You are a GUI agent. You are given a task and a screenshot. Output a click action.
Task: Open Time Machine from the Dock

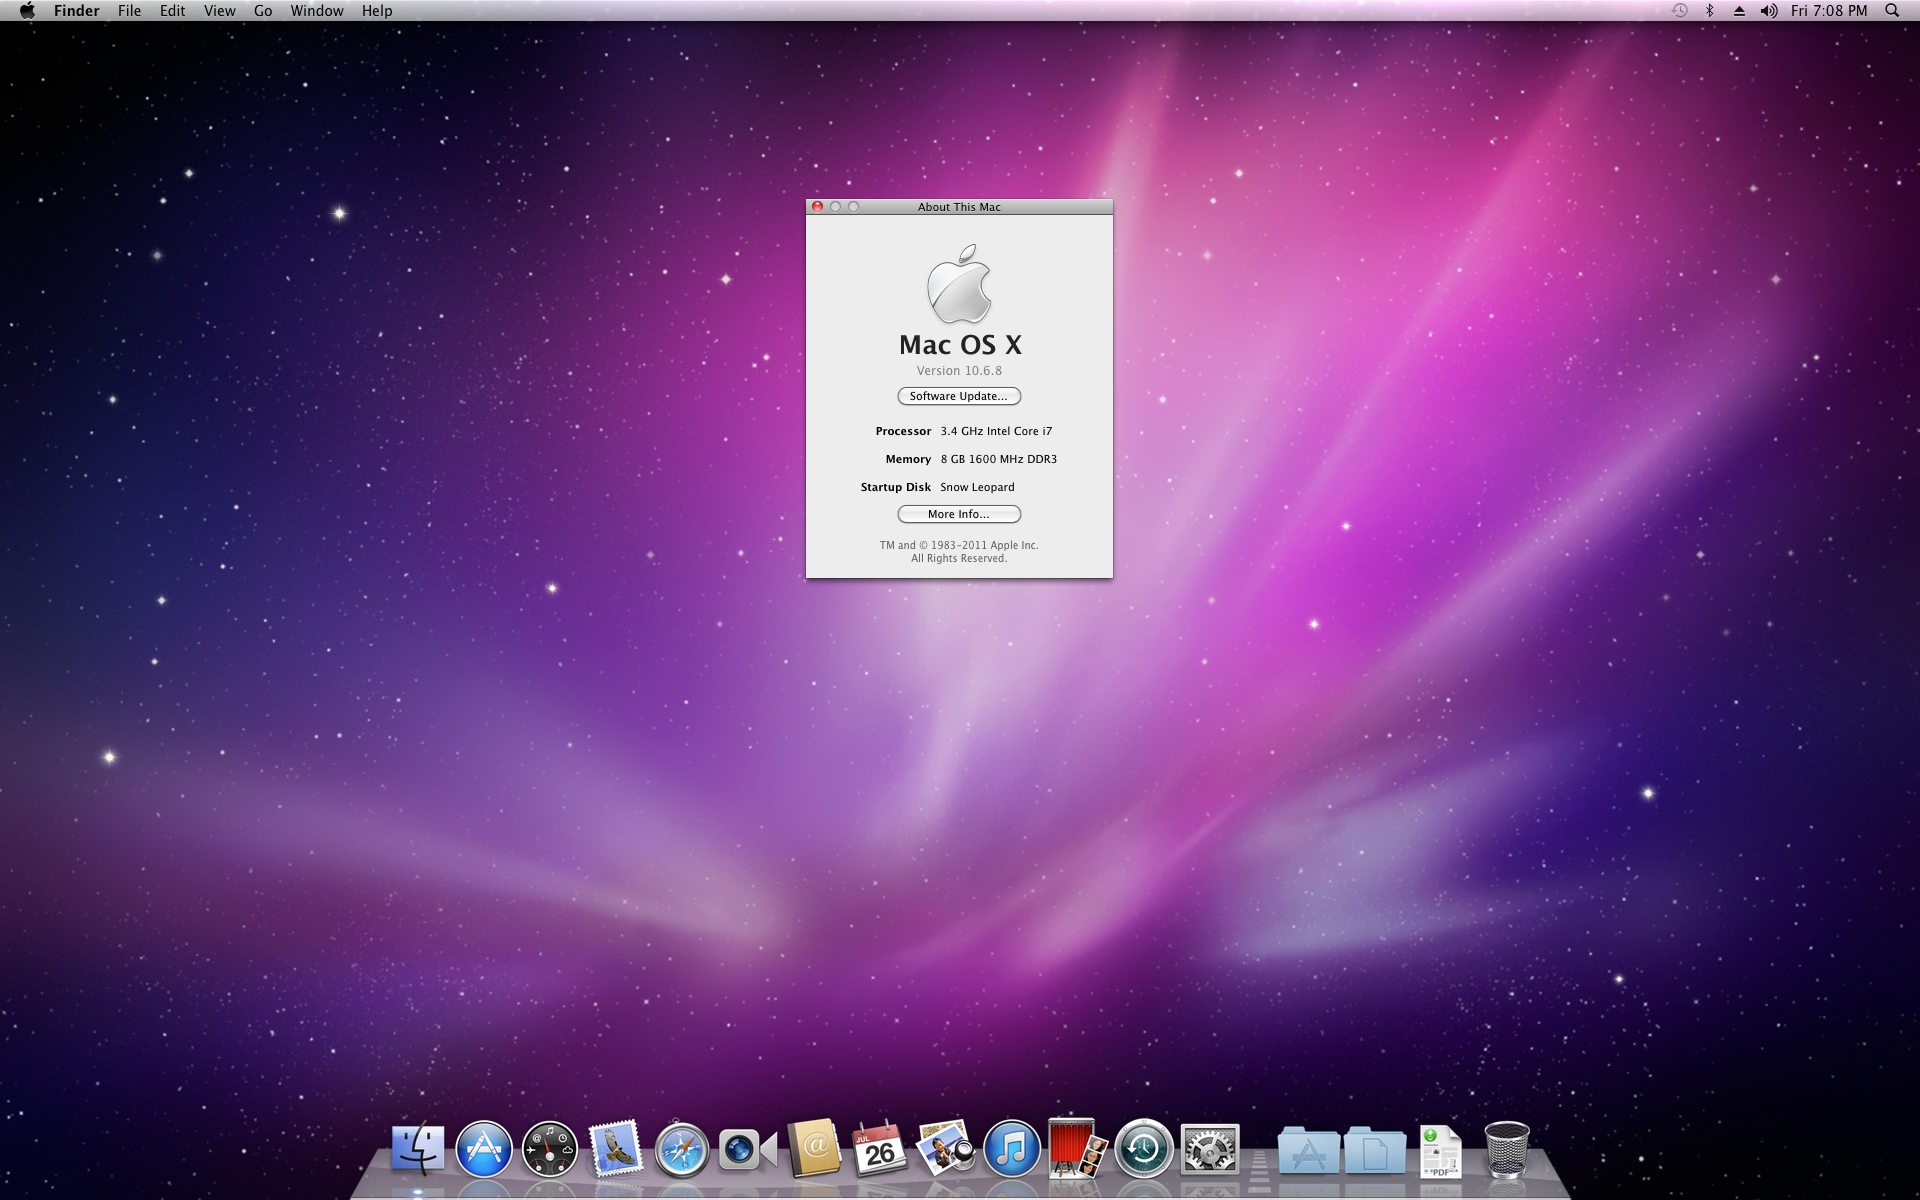tap(1143, 1150)
